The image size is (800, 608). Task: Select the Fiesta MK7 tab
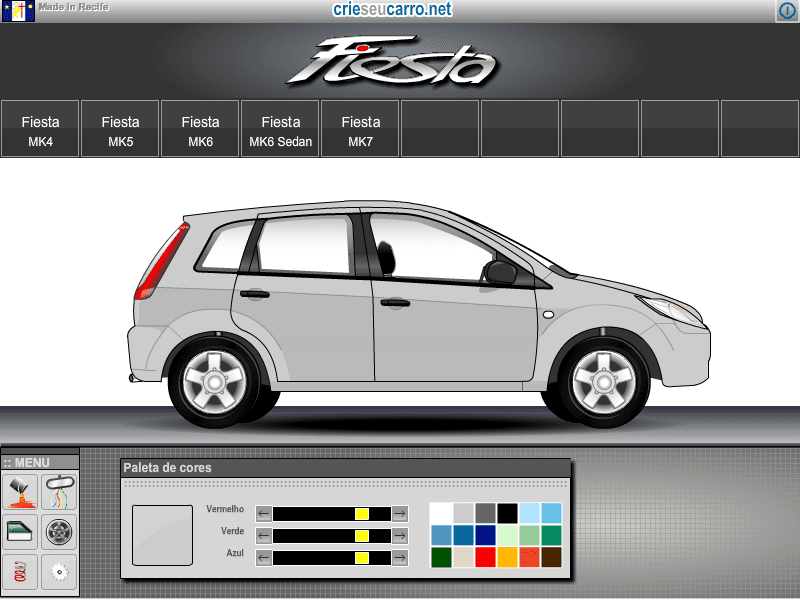360,129
